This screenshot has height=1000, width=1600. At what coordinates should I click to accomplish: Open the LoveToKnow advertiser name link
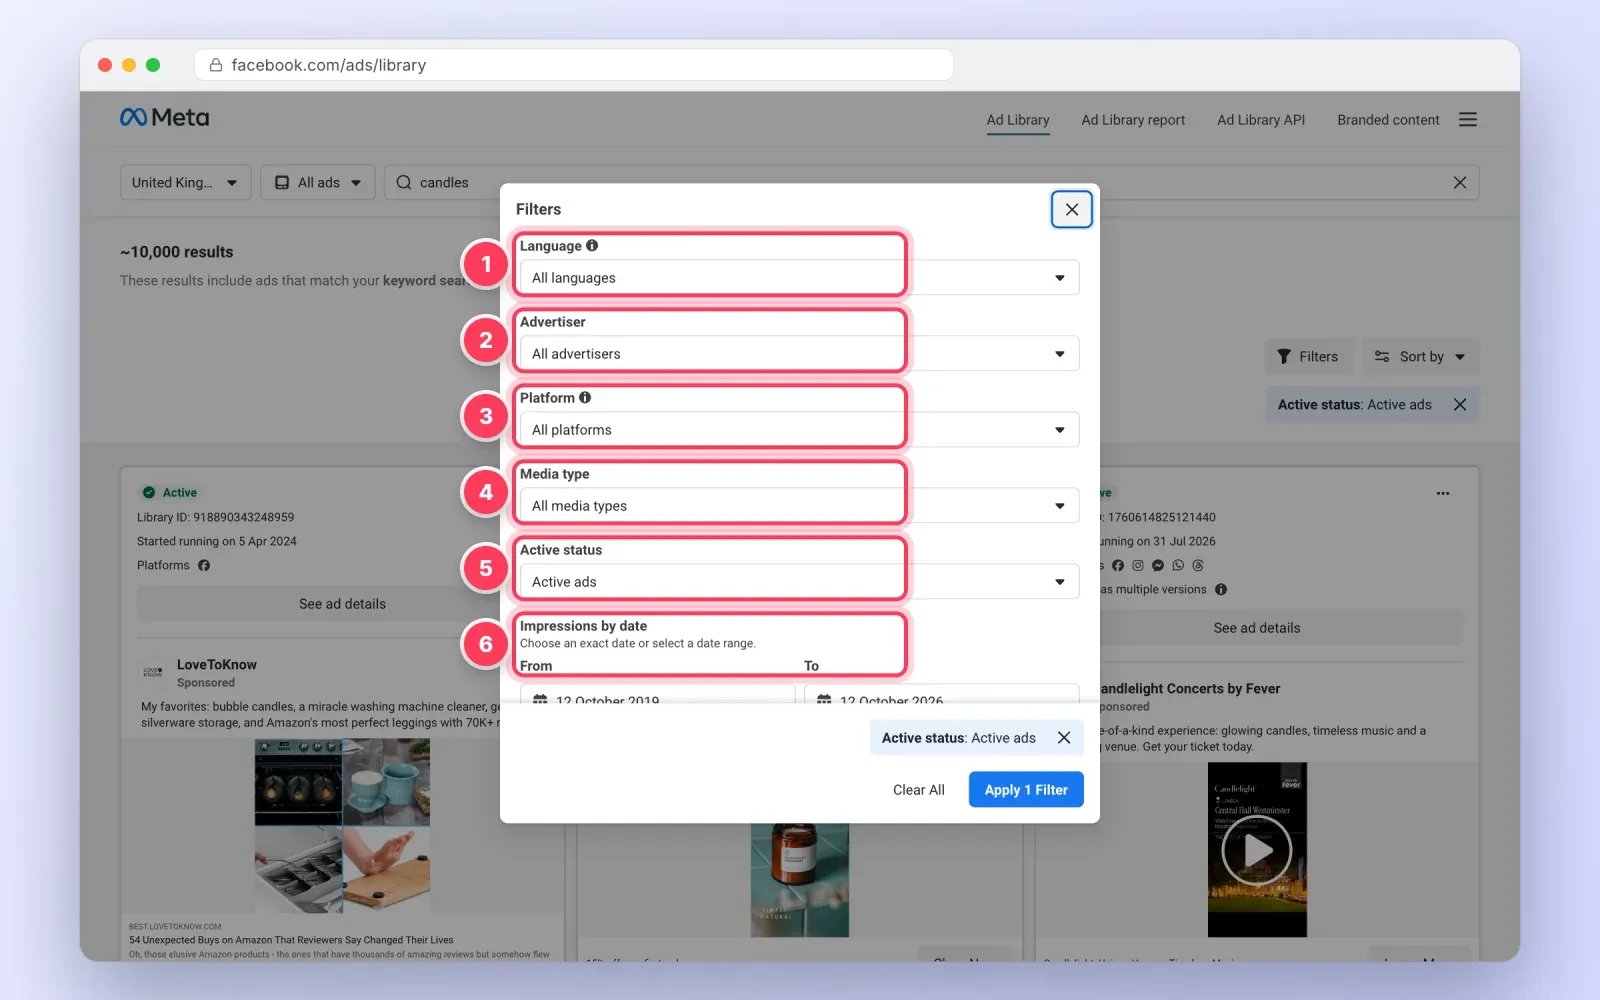(217, 665)
